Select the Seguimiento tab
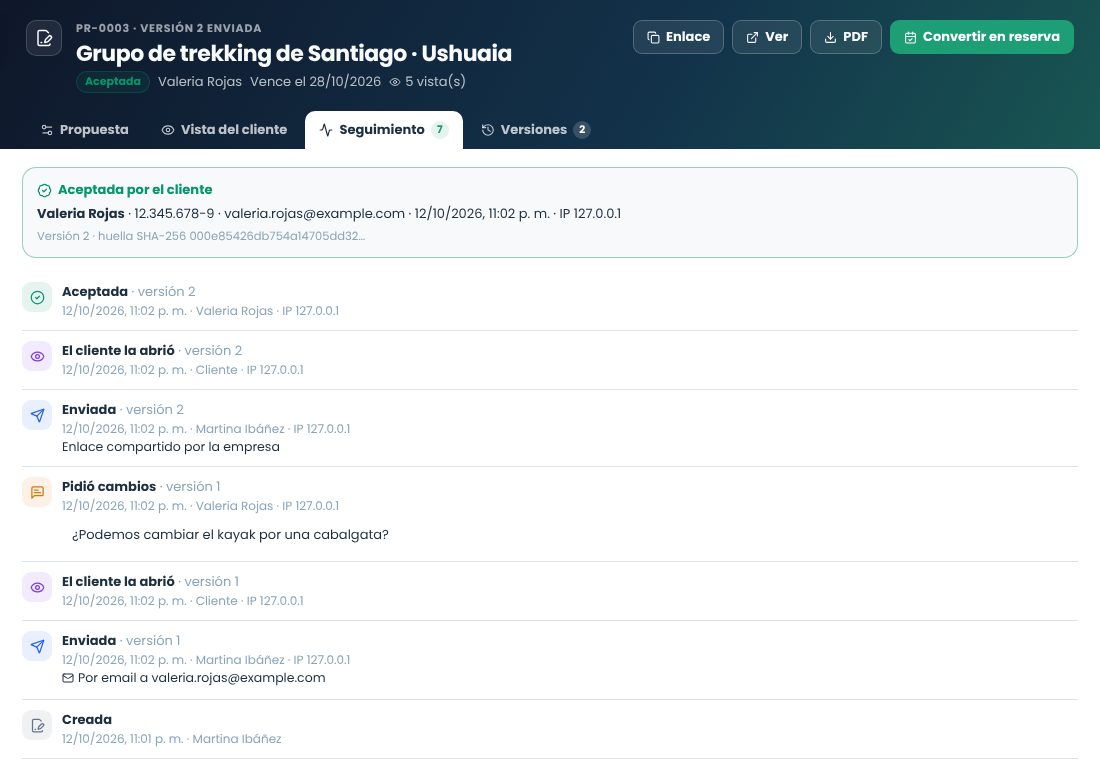 coord(384,130)
